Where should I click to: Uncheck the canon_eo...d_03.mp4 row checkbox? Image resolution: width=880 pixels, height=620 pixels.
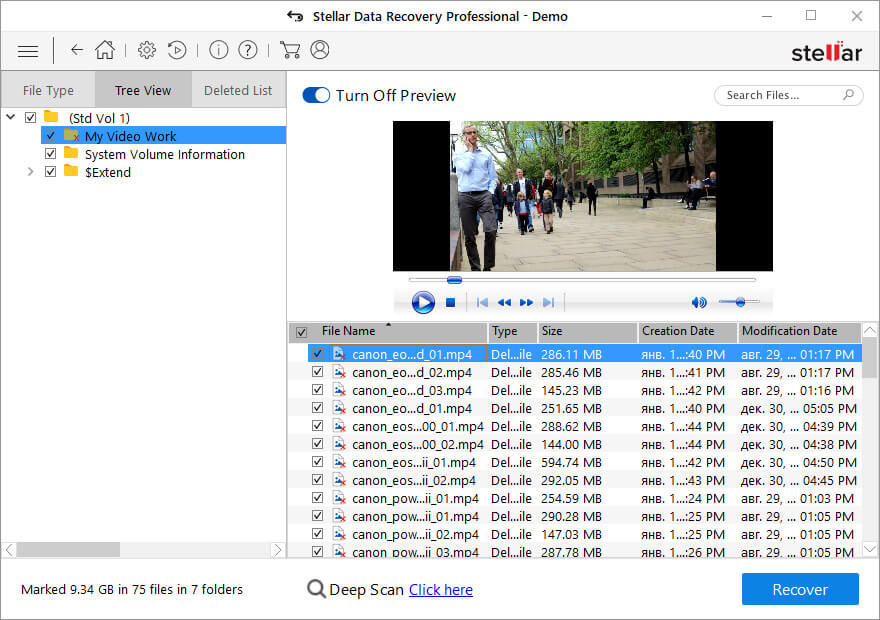pyautogui.click(x=318, y=389)
